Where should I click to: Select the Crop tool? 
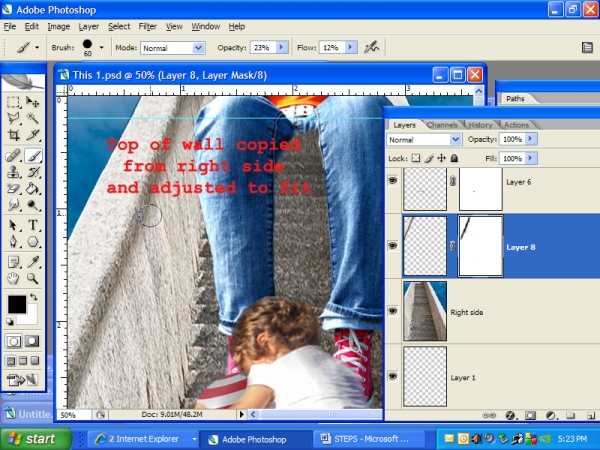pyautogui.click(x=13, y=135)
